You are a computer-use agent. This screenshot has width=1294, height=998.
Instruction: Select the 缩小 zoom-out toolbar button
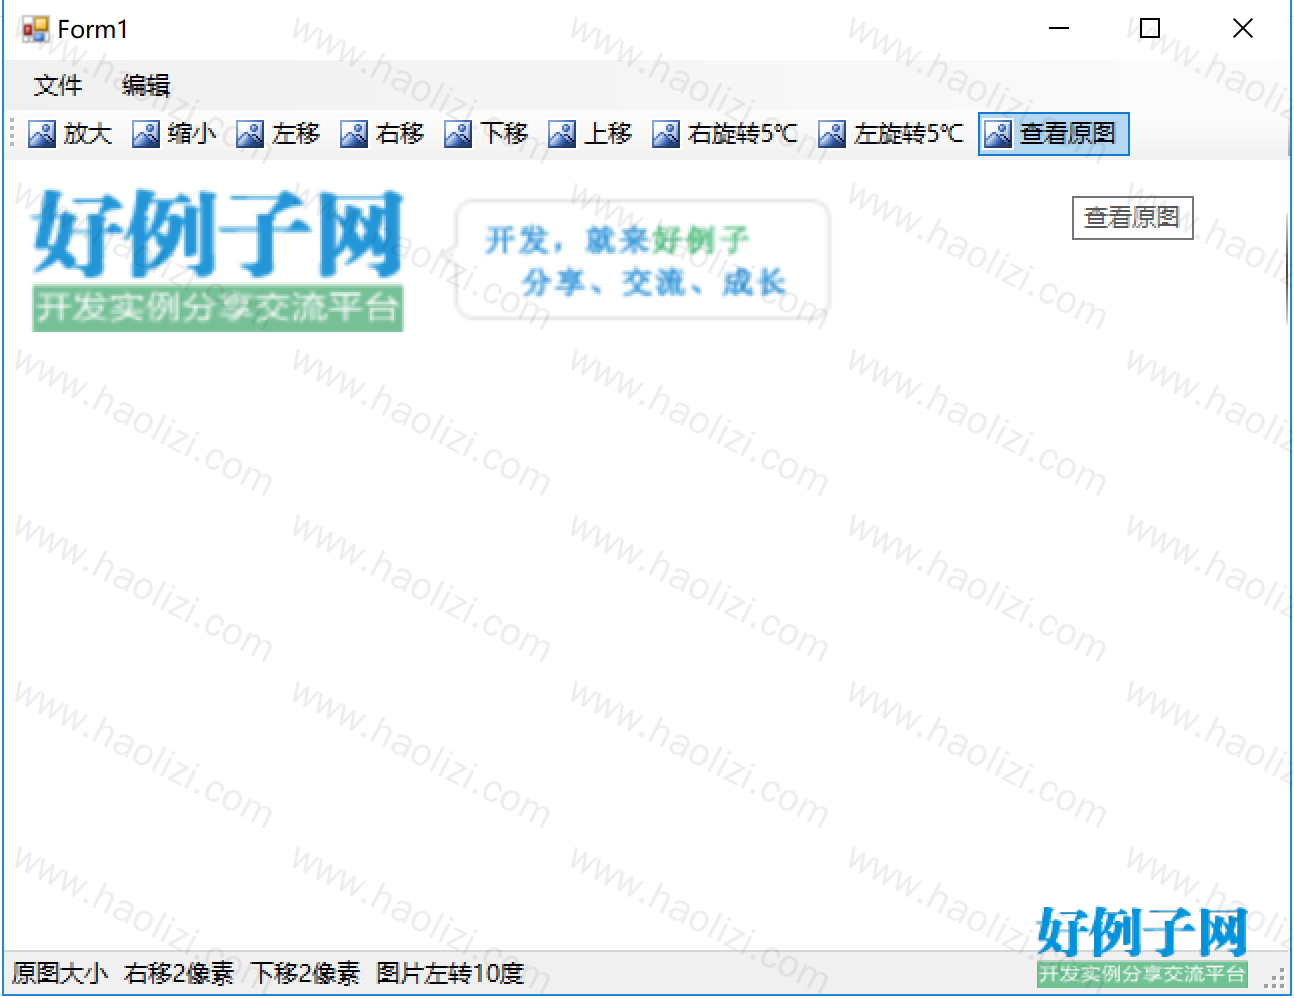point(174,134)
